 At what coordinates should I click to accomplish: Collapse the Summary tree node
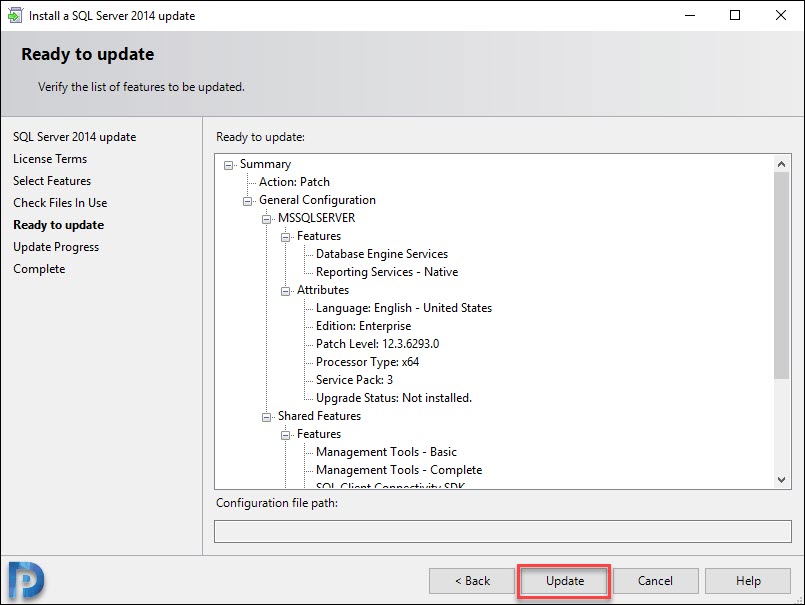228,165
